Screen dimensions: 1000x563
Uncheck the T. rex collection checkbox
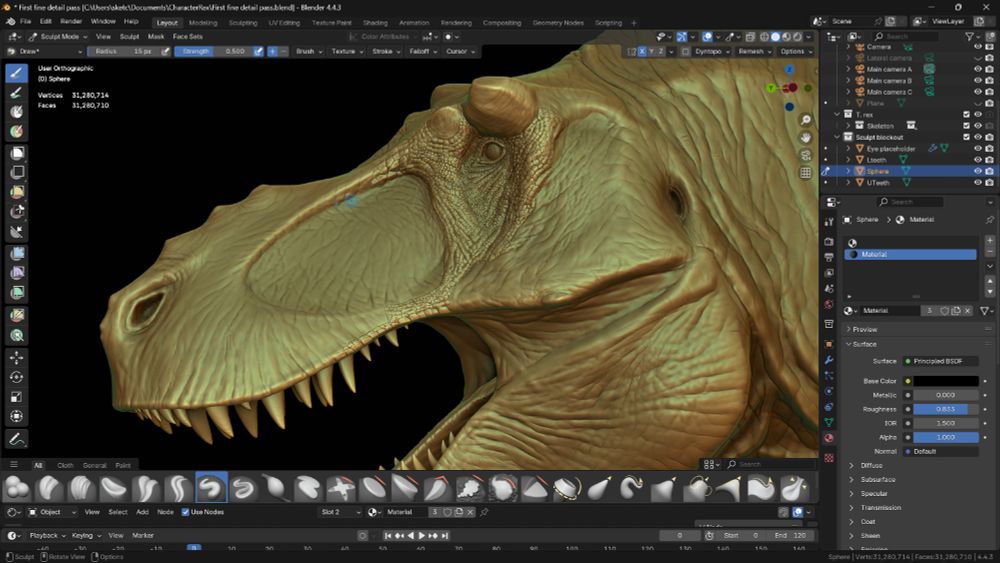click(x=966, y=115)
